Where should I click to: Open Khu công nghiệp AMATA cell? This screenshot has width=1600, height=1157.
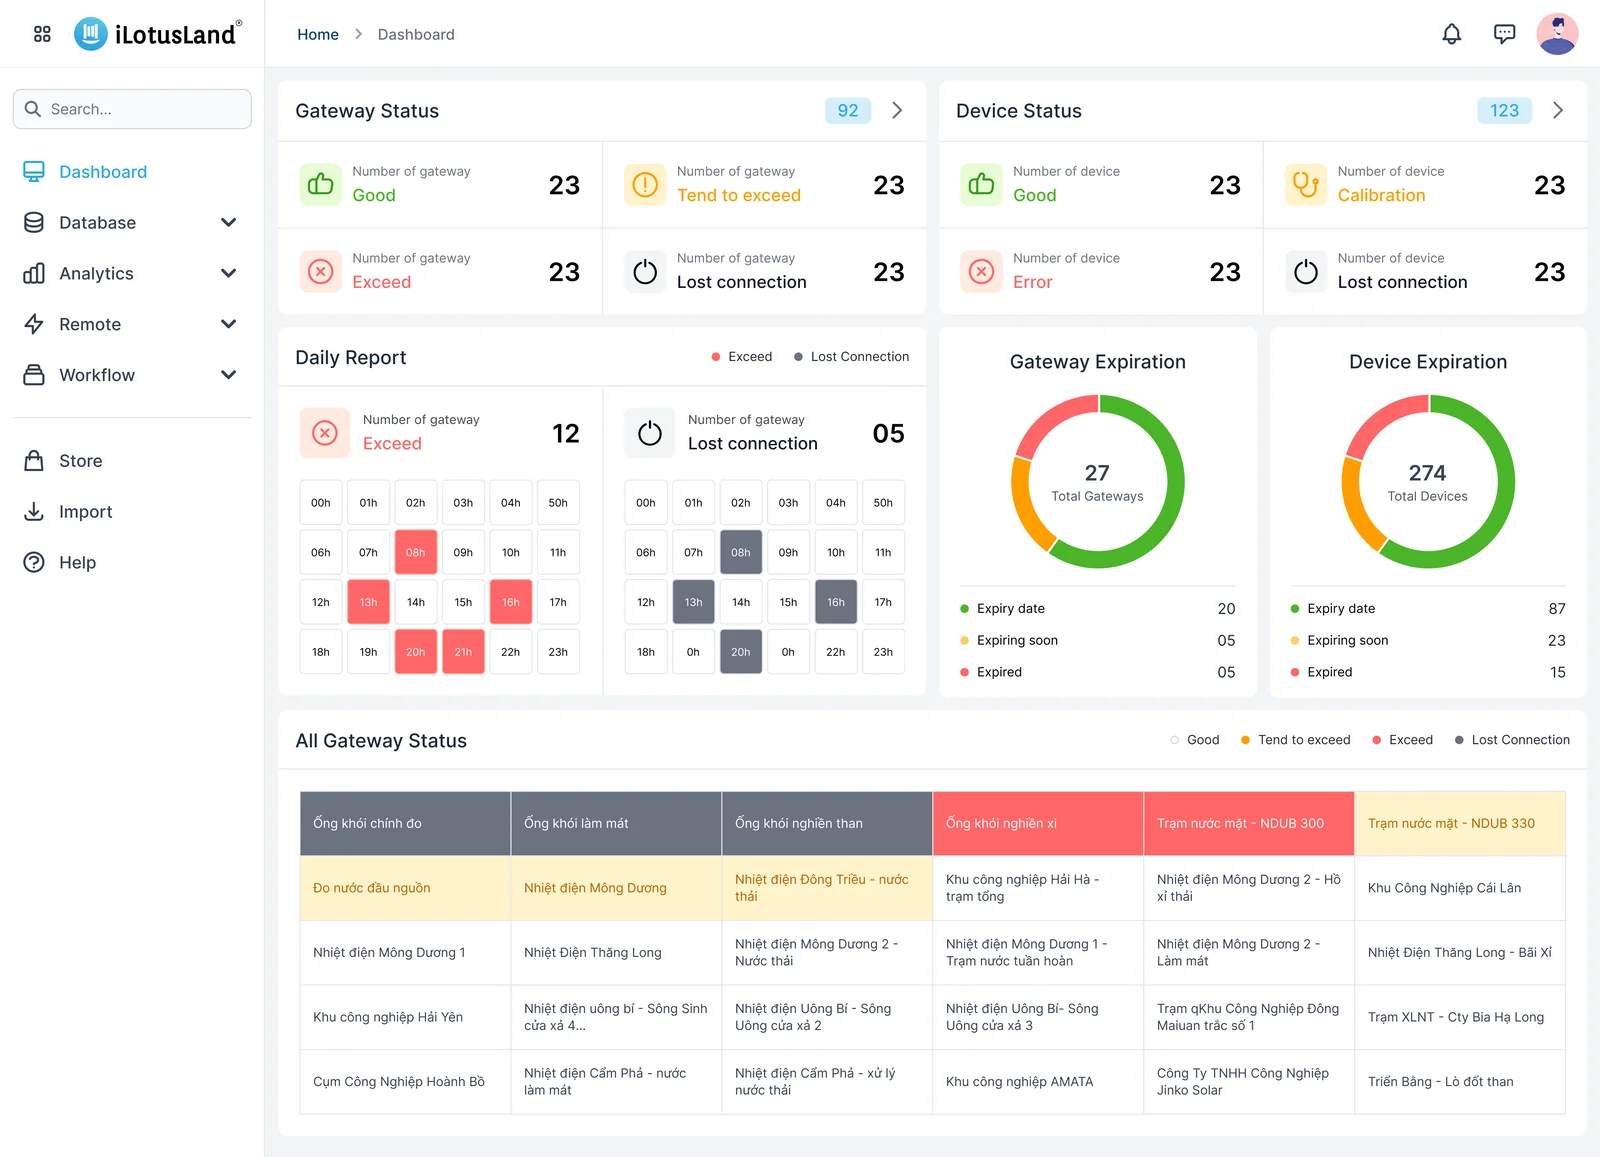(x=1038, y=1081)
